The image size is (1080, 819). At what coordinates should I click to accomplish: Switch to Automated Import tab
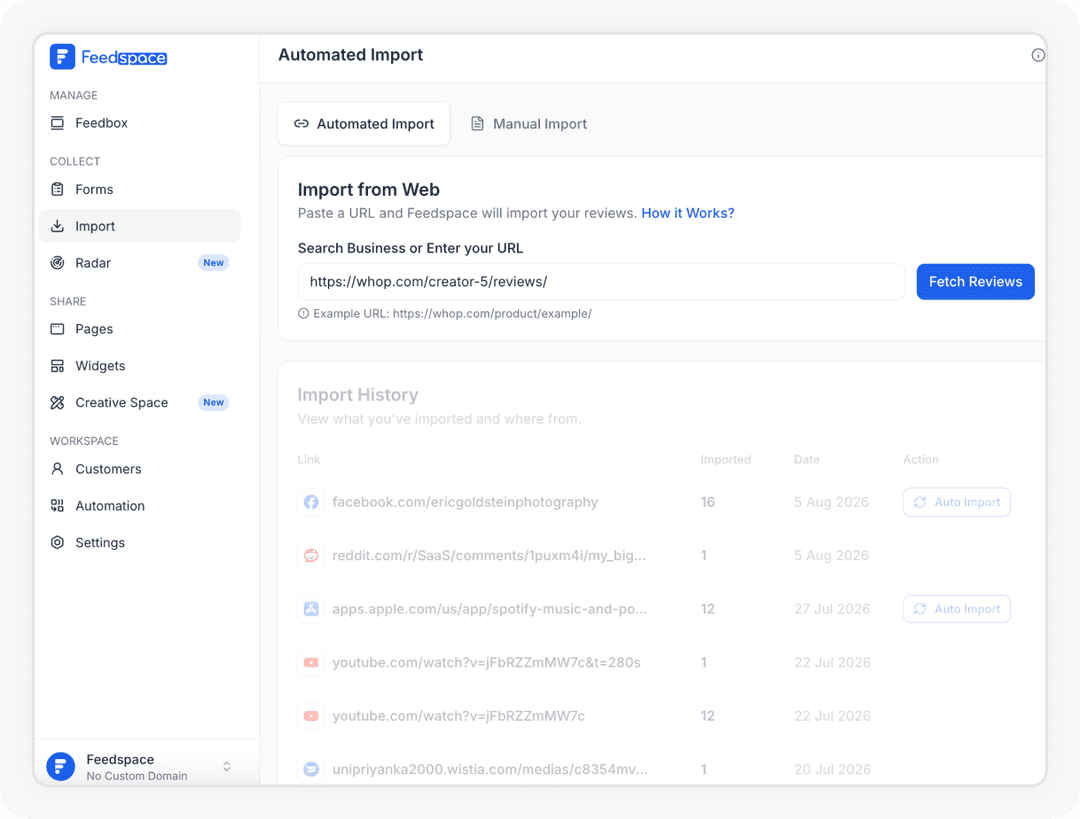pyautogui.click(x=364, y=124)
